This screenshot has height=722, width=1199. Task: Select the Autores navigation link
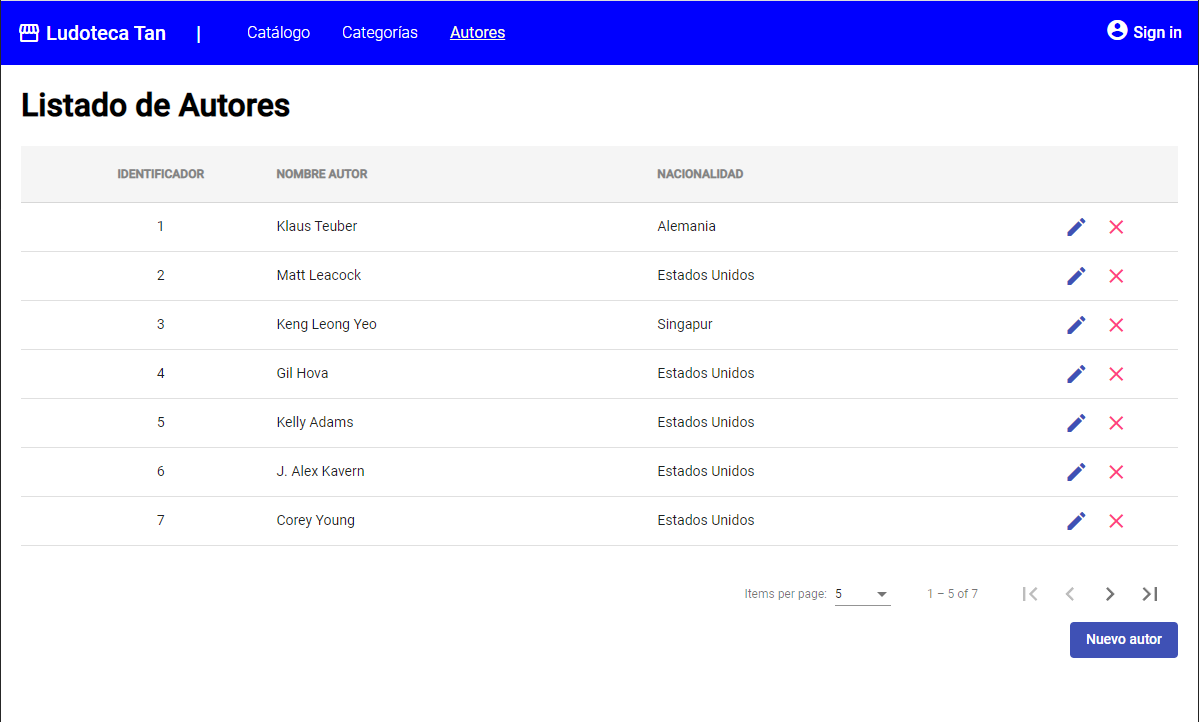pos(477,32)
